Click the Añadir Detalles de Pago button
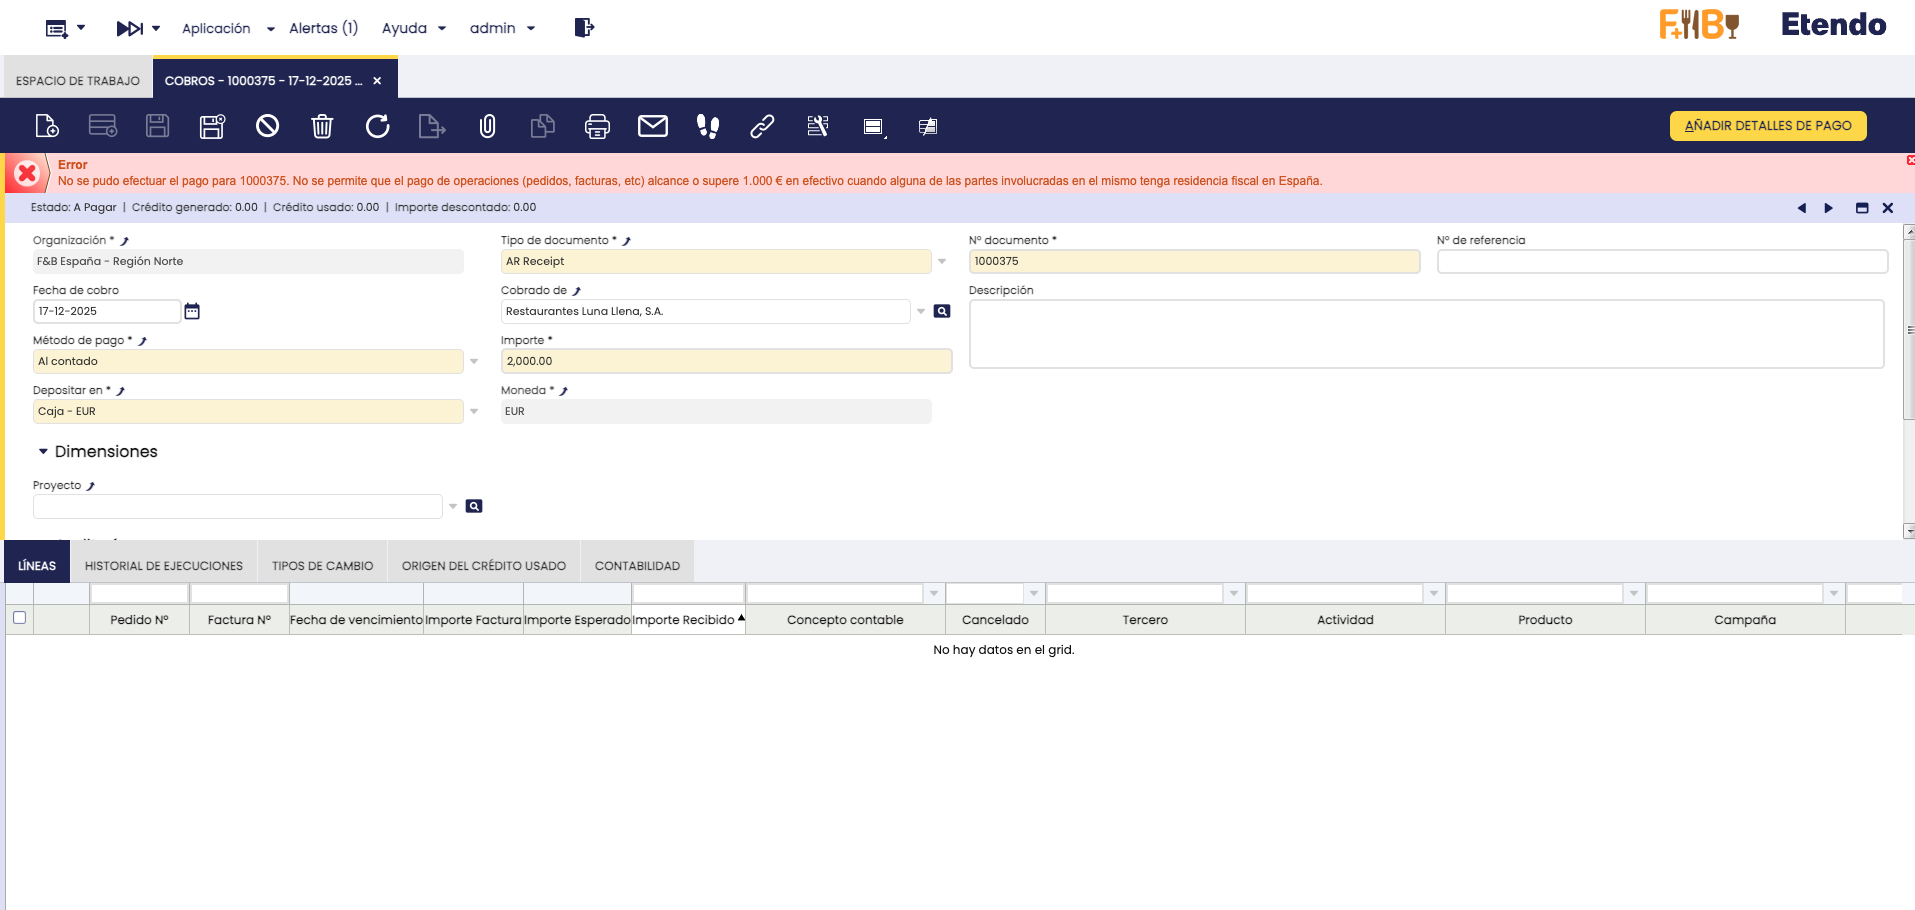This screenshot has height=910, width=1915. [1767, 126]
